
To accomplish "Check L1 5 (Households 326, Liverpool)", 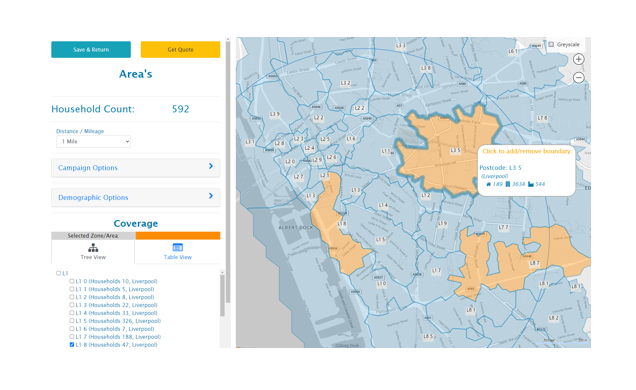I will click(72, 321).
